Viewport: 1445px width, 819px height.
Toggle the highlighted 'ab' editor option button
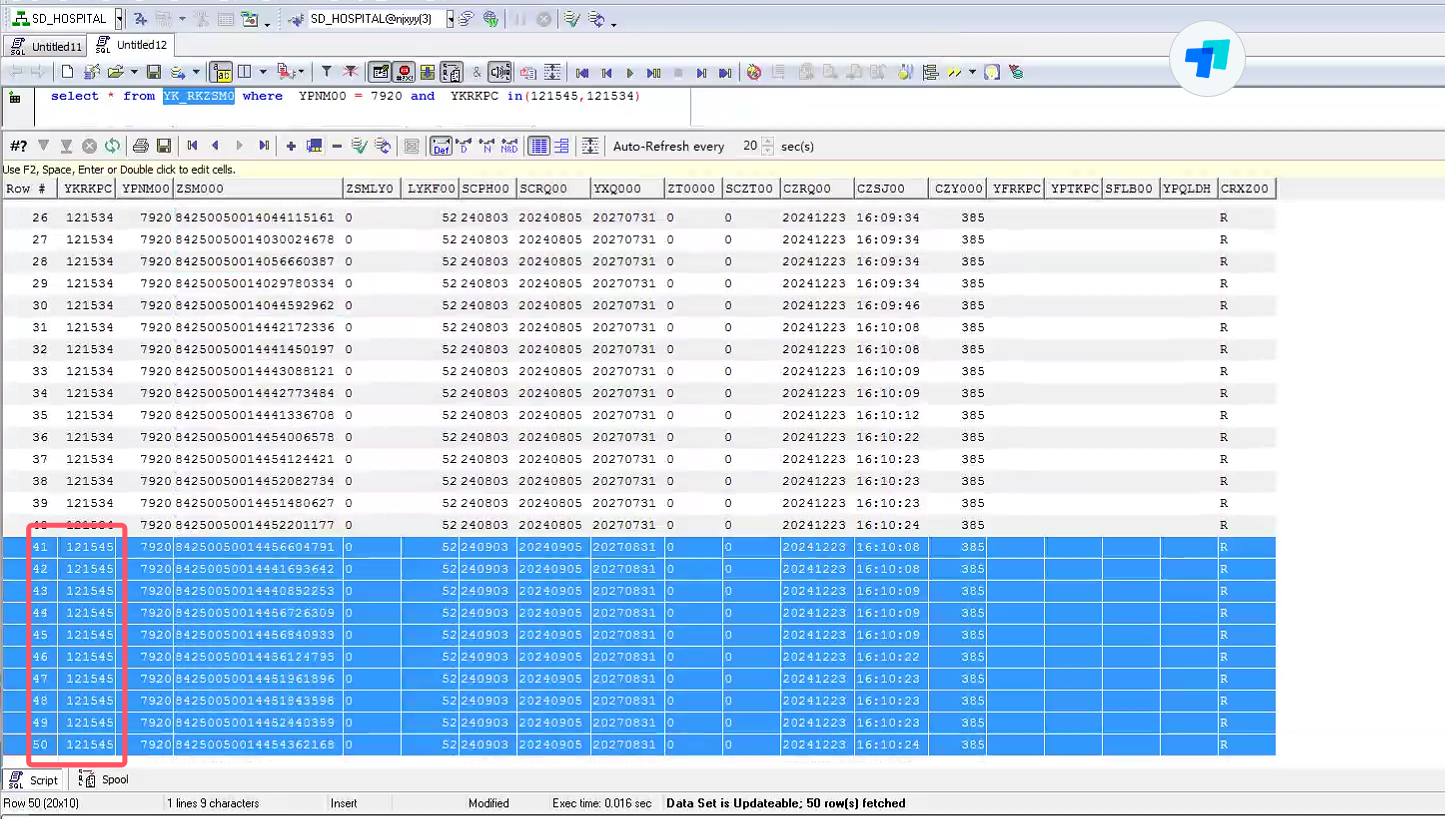tap(222, 72)
